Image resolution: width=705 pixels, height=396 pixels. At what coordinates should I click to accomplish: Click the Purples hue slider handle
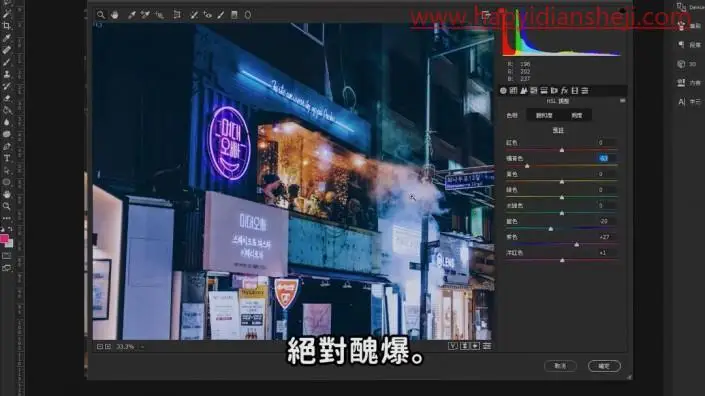click(576, 245)
